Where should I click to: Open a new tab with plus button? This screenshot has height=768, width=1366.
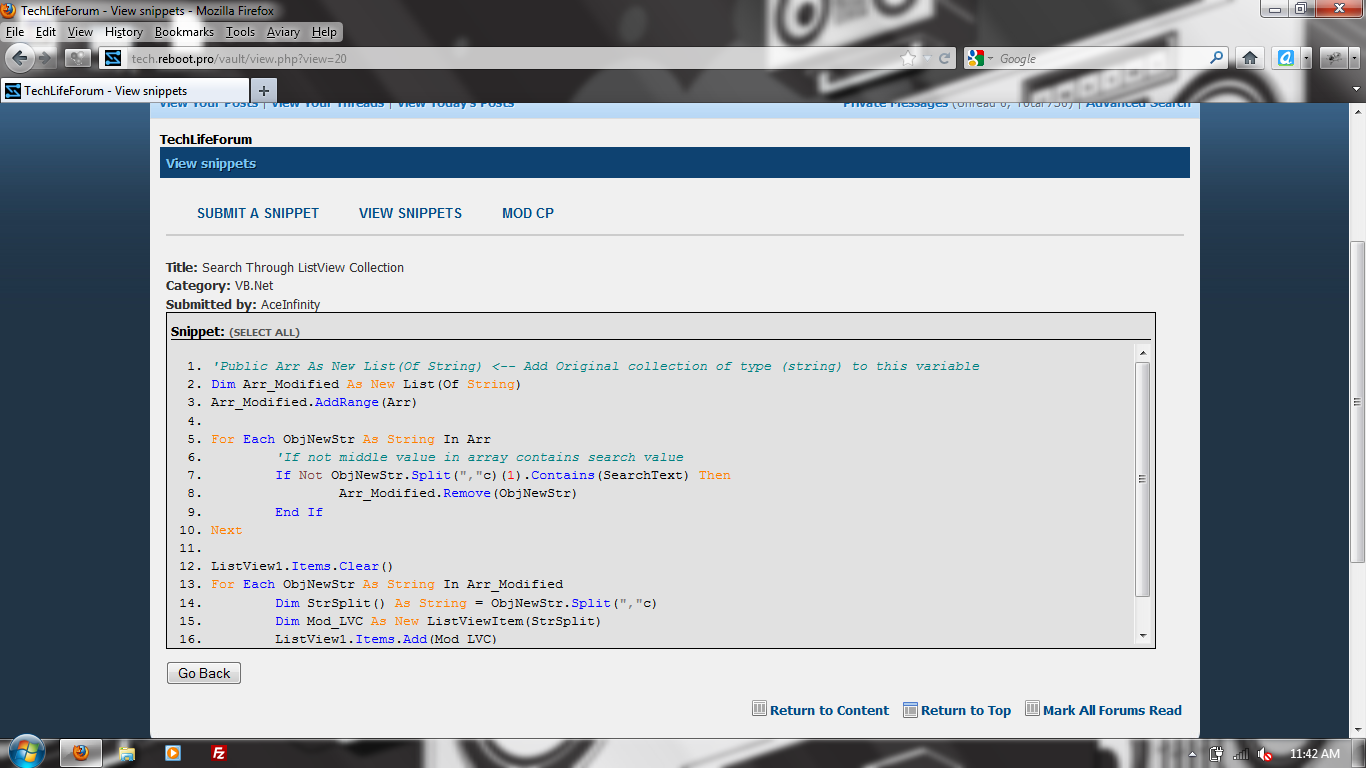pyautogui.click(x=264, y=90)
